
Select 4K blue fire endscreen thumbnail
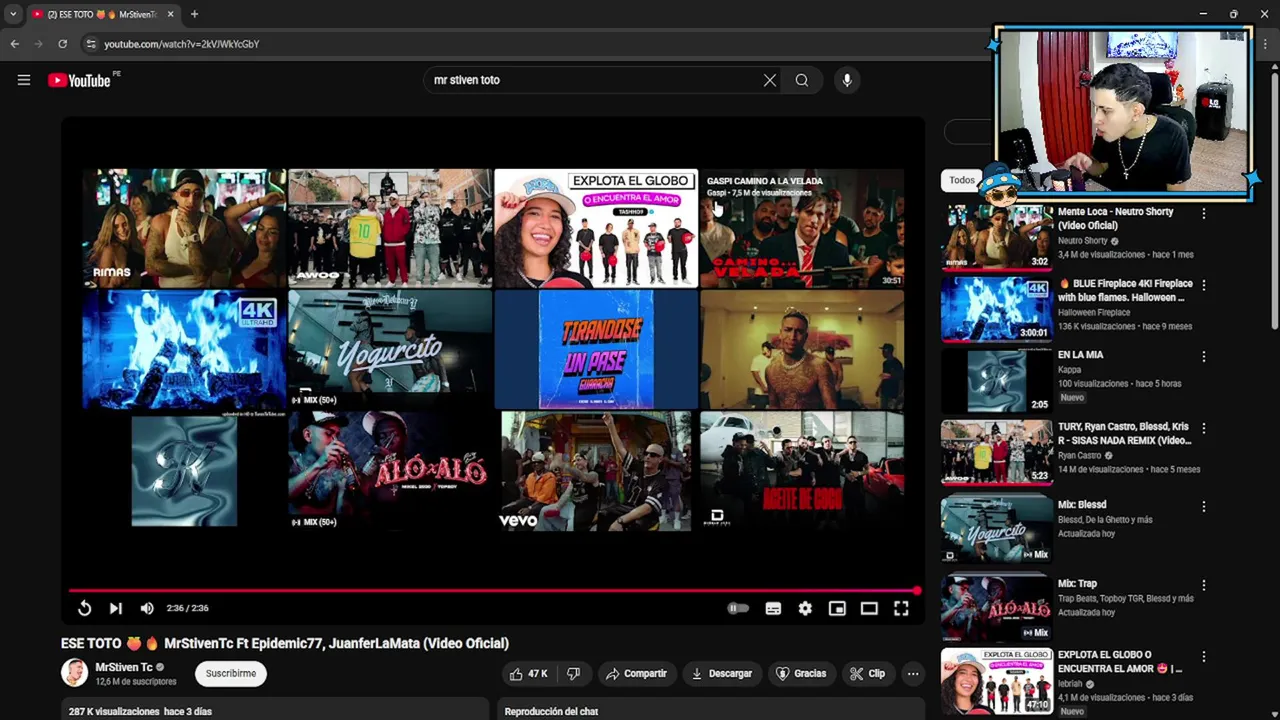(x=184, y=350)
